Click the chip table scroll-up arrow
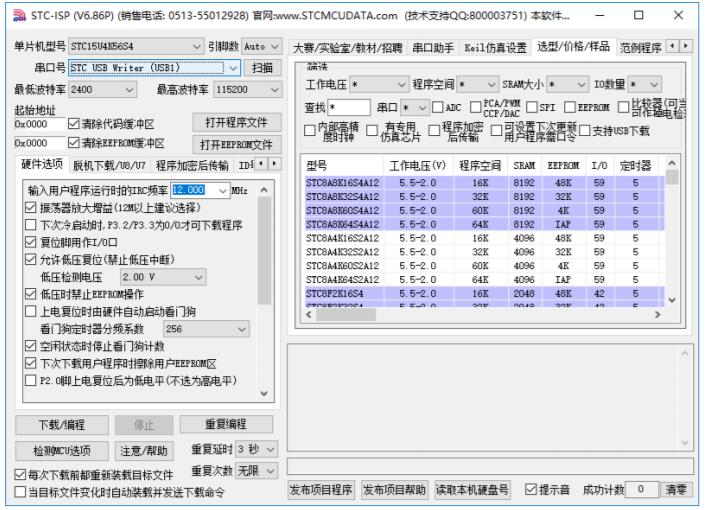The image size is (706, 510). point(672,163)
